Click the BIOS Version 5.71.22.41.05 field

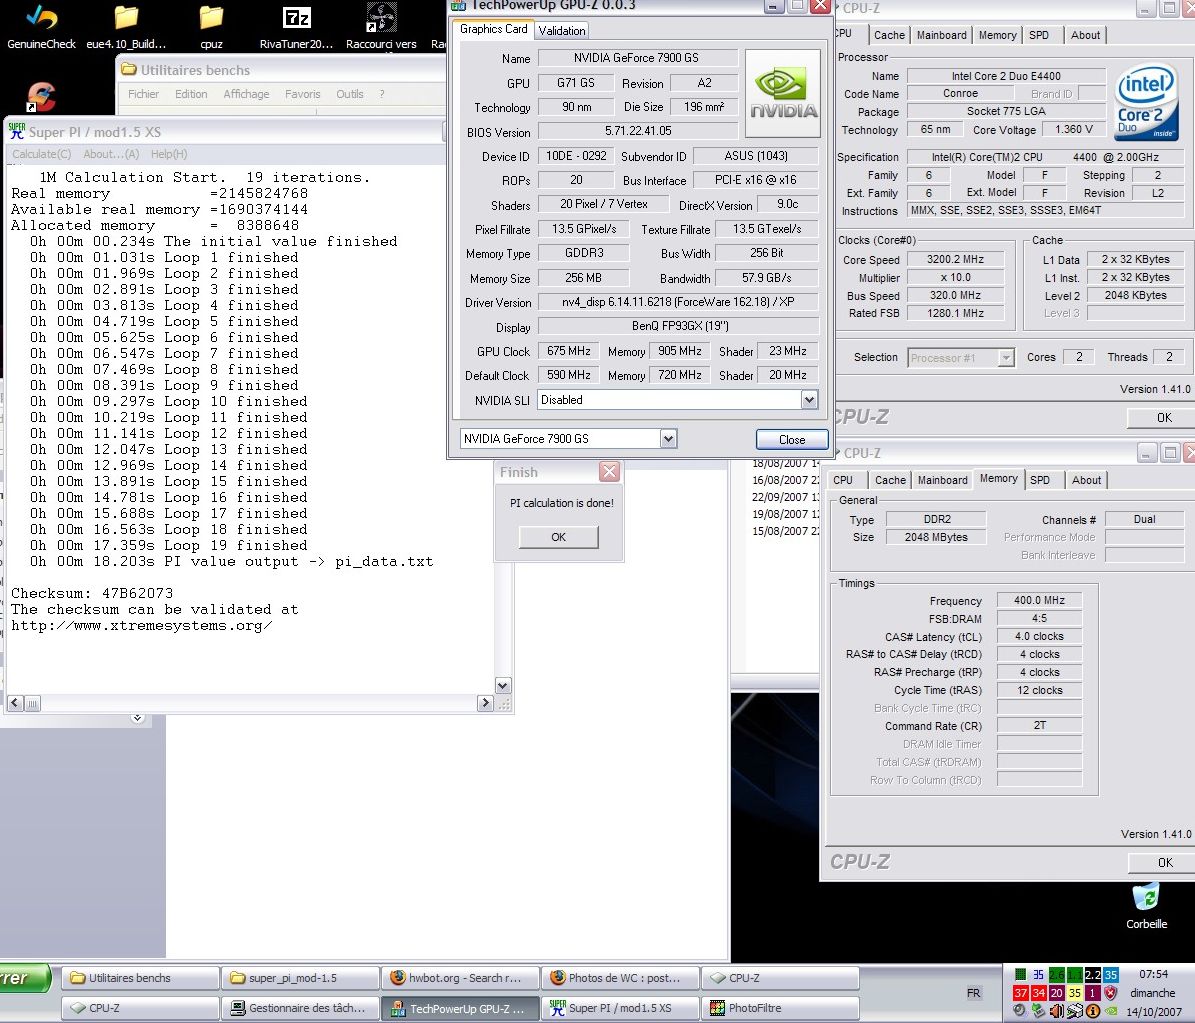638,130
